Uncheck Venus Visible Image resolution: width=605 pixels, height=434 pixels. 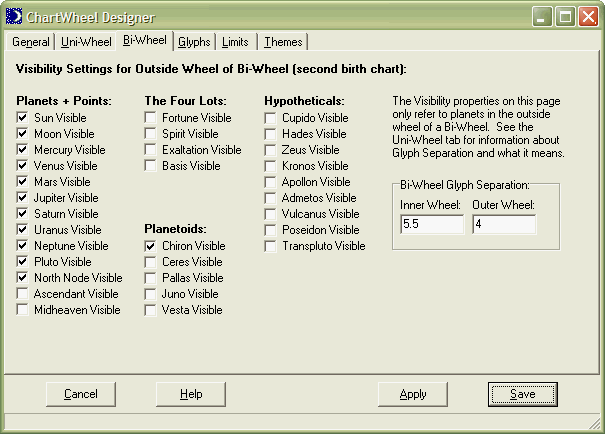(x=22, y=165)
